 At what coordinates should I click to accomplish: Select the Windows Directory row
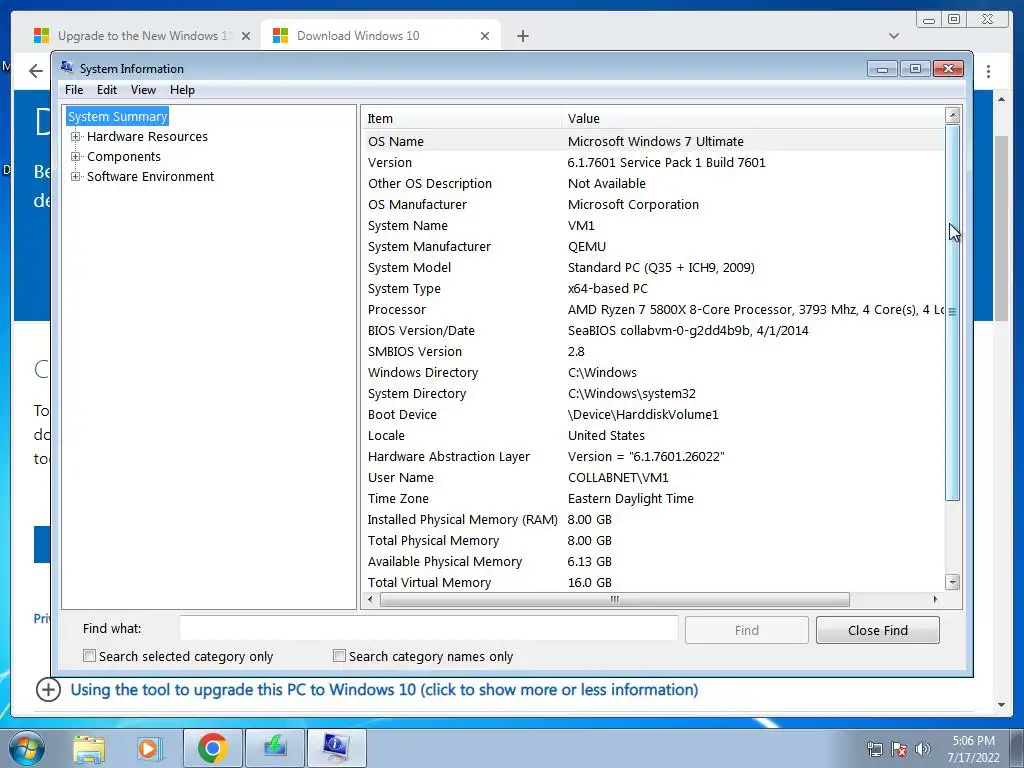tap(653, 372)
